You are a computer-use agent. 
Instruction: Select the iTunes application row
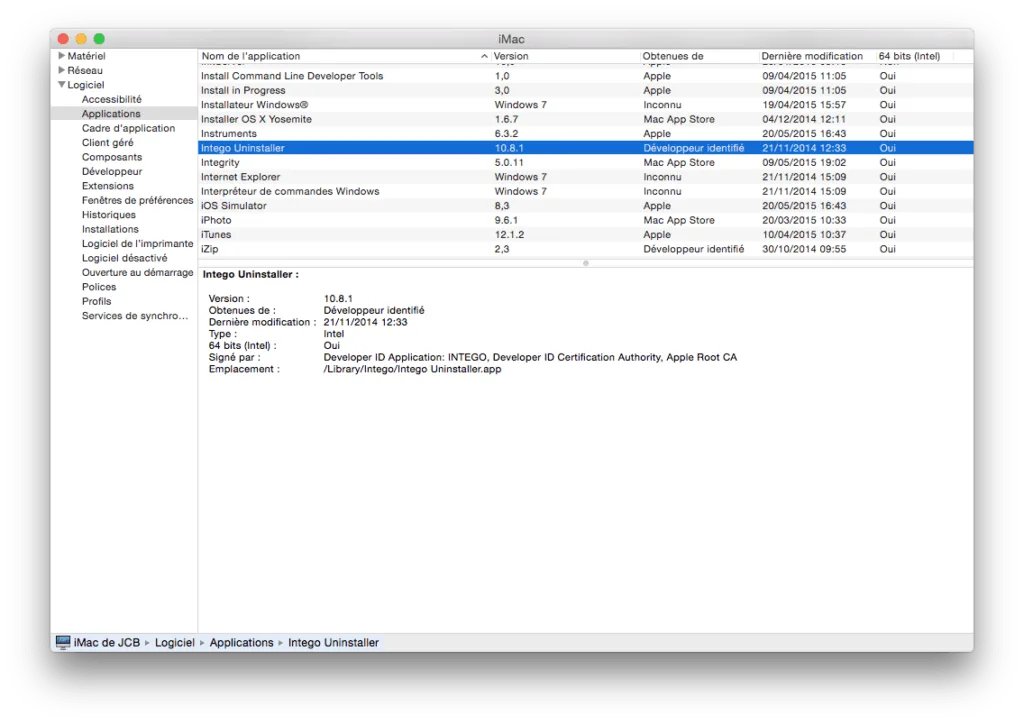[x=585, y=234]
